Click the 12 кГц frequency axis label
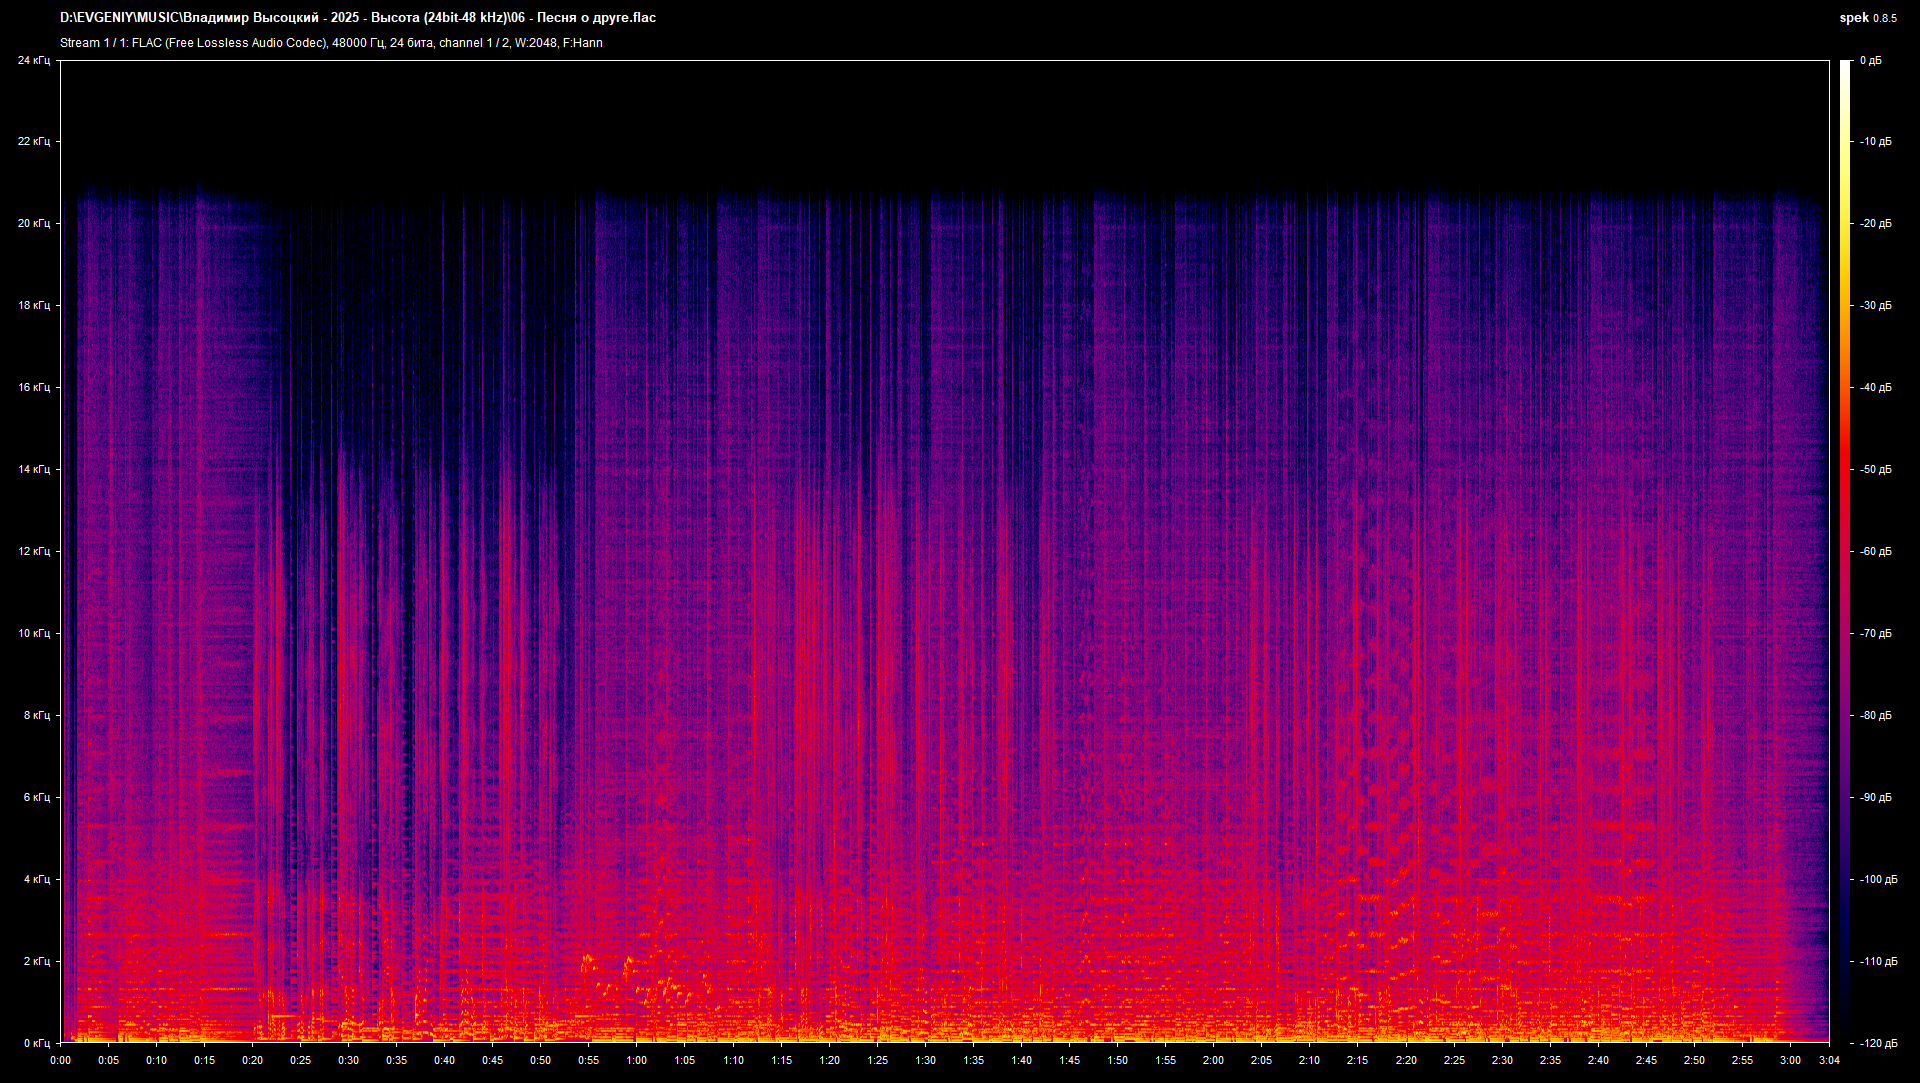This screenshot has height=1083, width=1920. pyautogui.click(x=33, y=552)
